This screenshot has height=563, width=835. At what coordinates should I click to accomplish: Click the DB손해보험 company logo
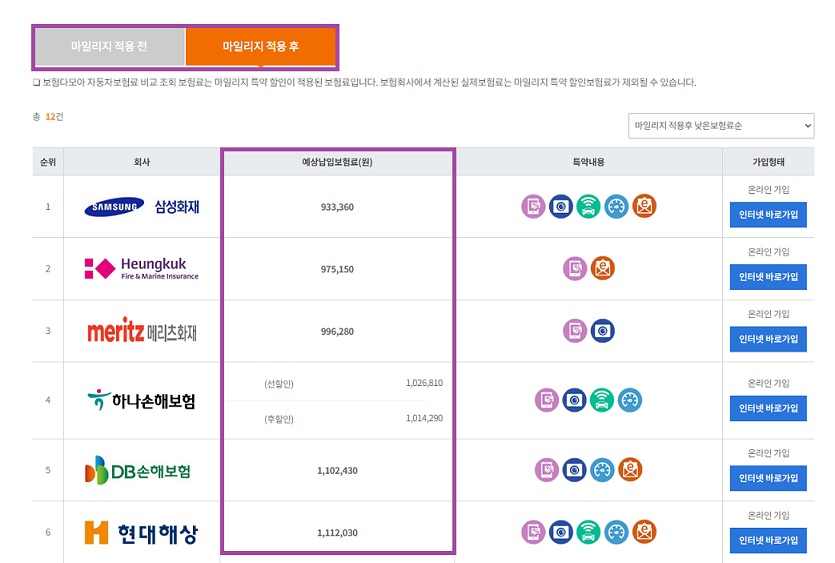(137, 470)
